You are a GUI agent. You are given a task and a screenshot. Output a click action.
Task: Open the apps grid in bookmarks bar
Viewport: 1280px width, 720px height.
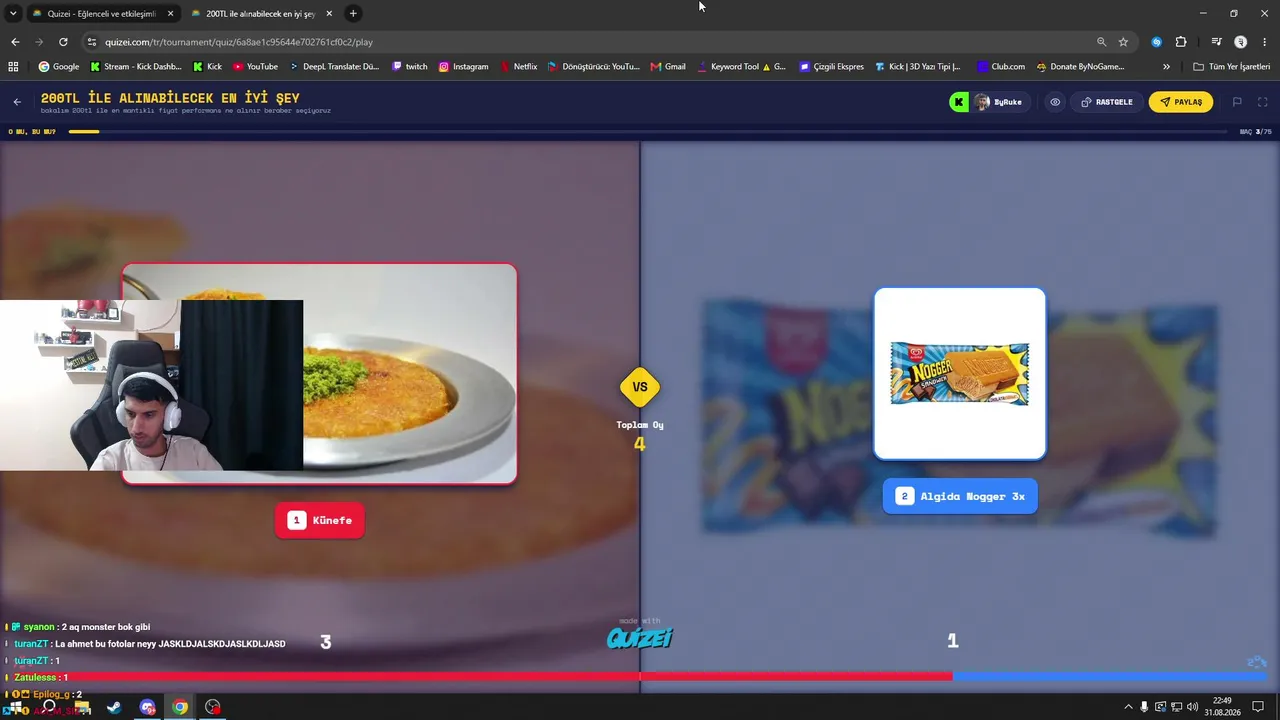pyautogui.click(x=13, y=67)
